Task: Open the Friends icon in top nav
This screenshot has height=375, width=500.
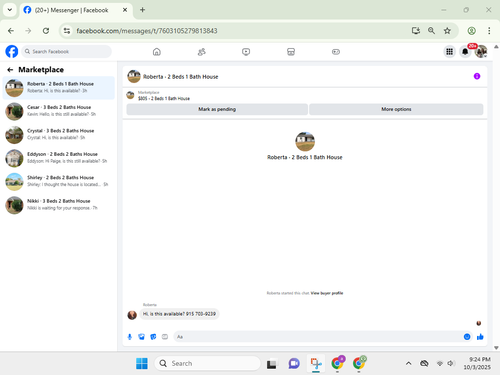Action: (202, 52)
